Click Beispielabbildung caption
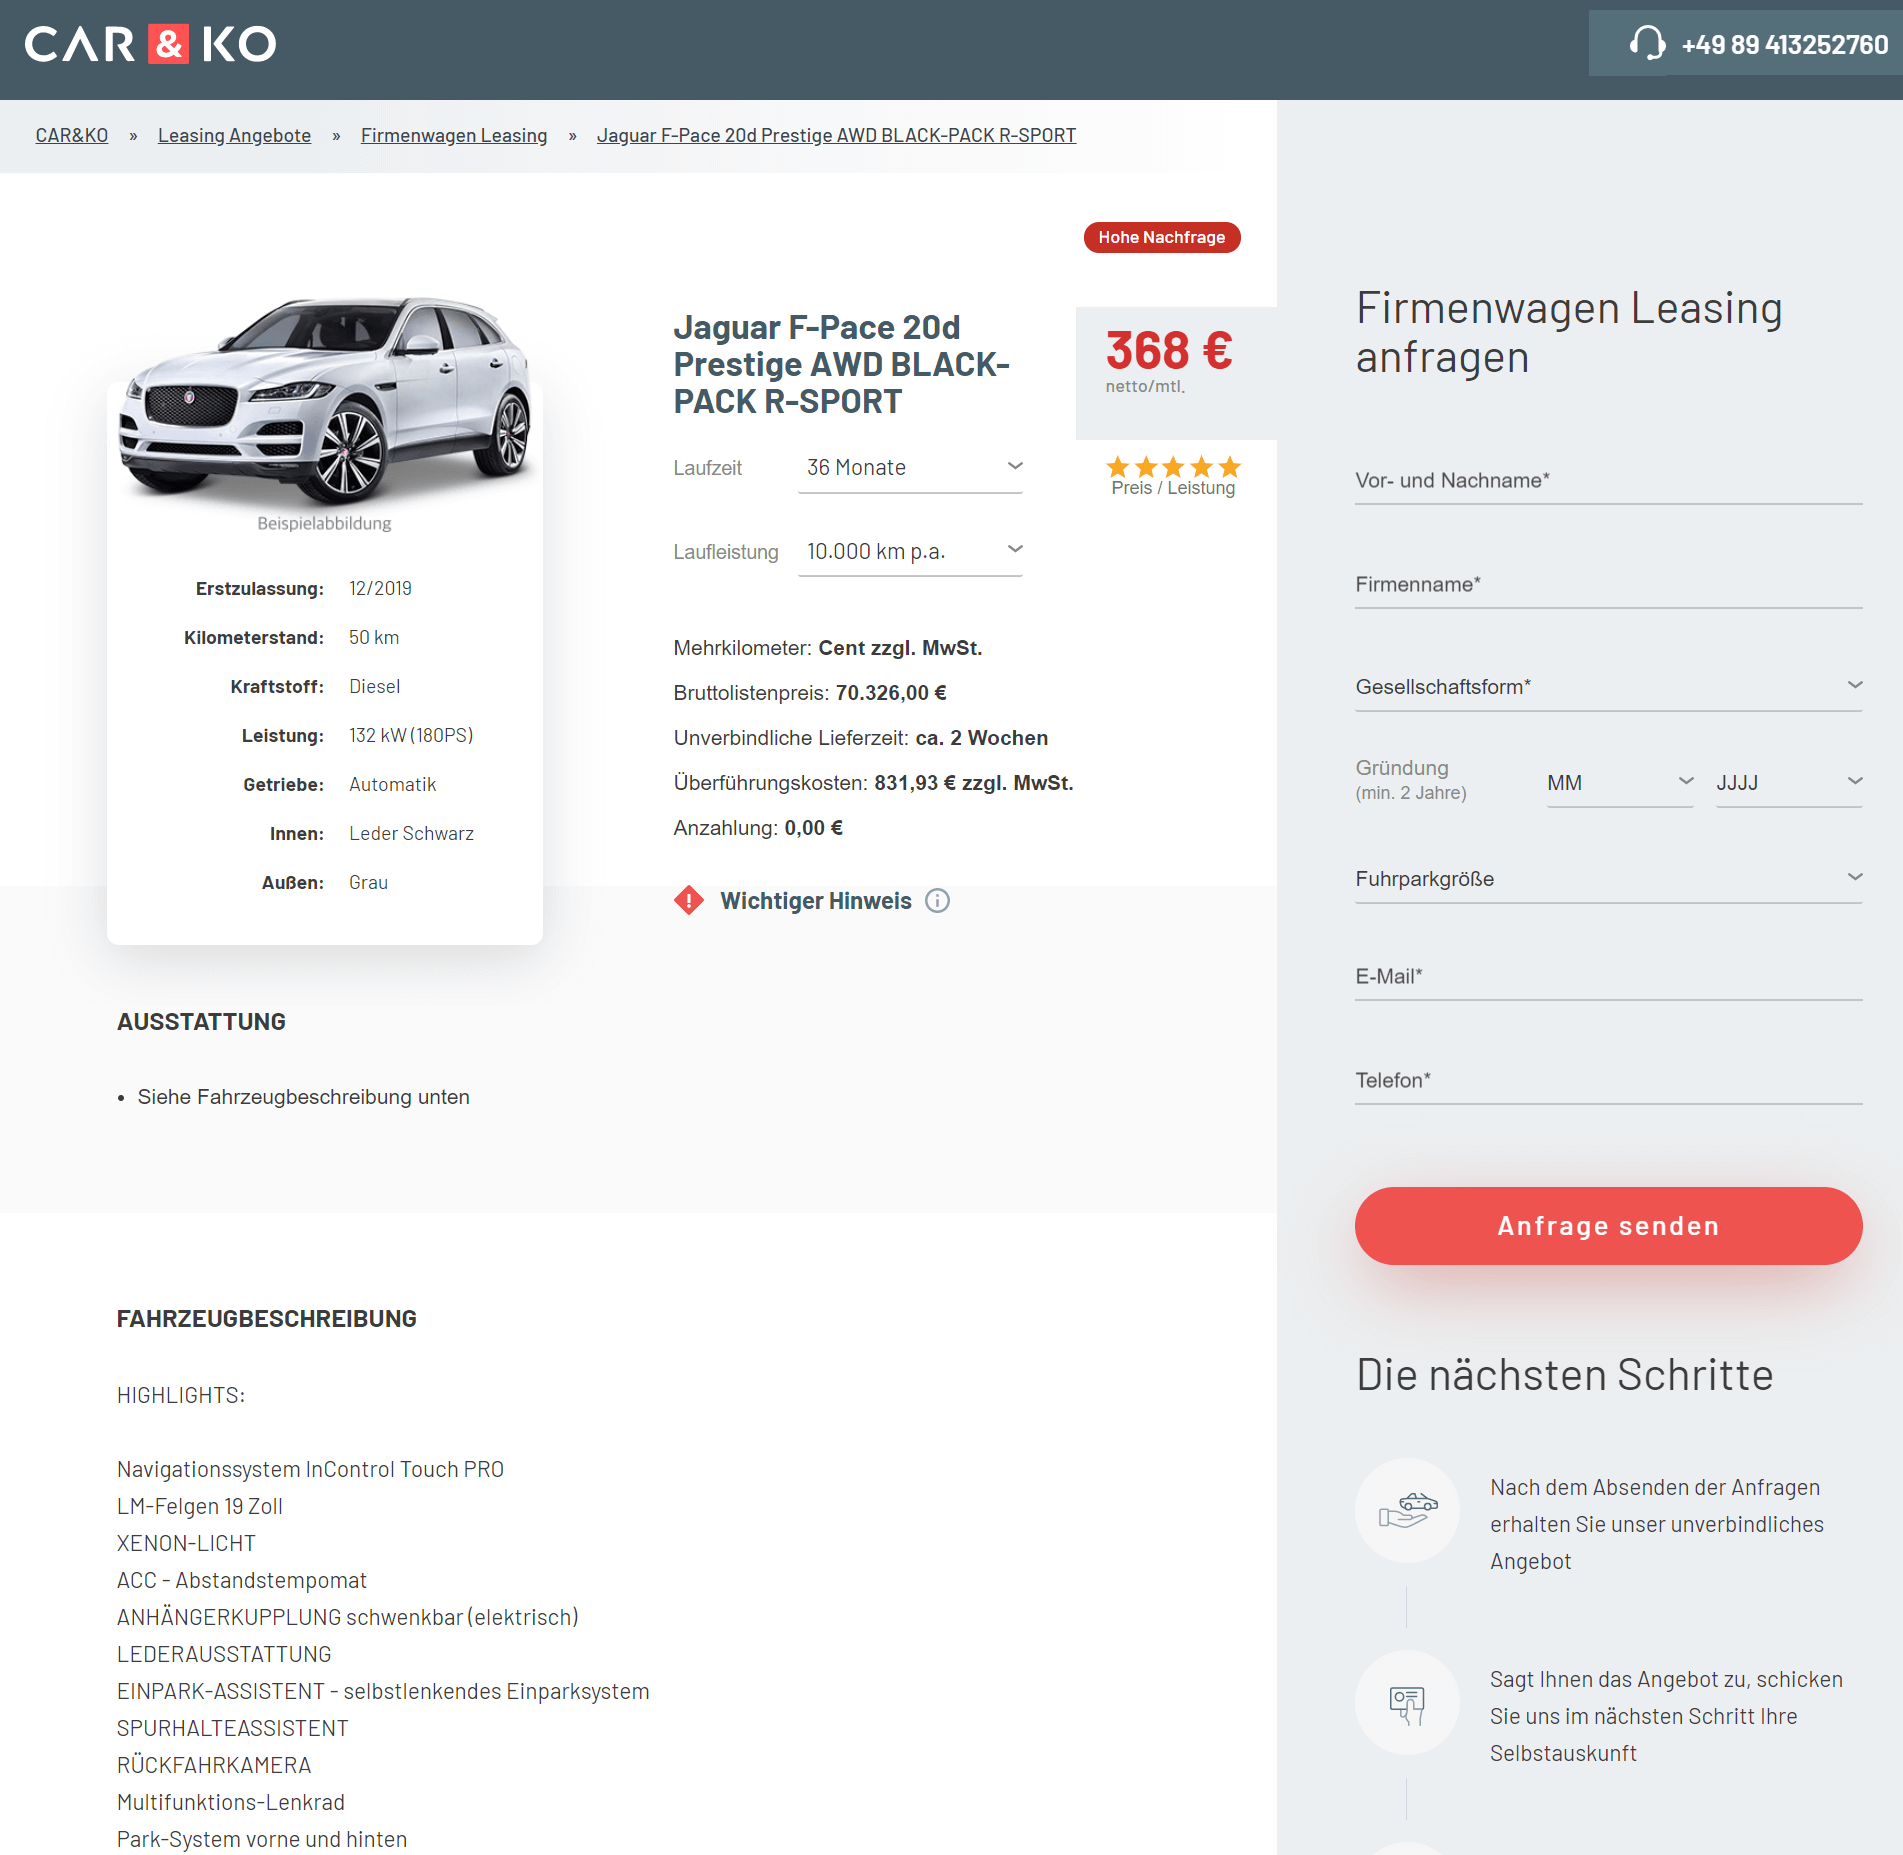Screen dimensions: 1903x1855 pos(324,523)
